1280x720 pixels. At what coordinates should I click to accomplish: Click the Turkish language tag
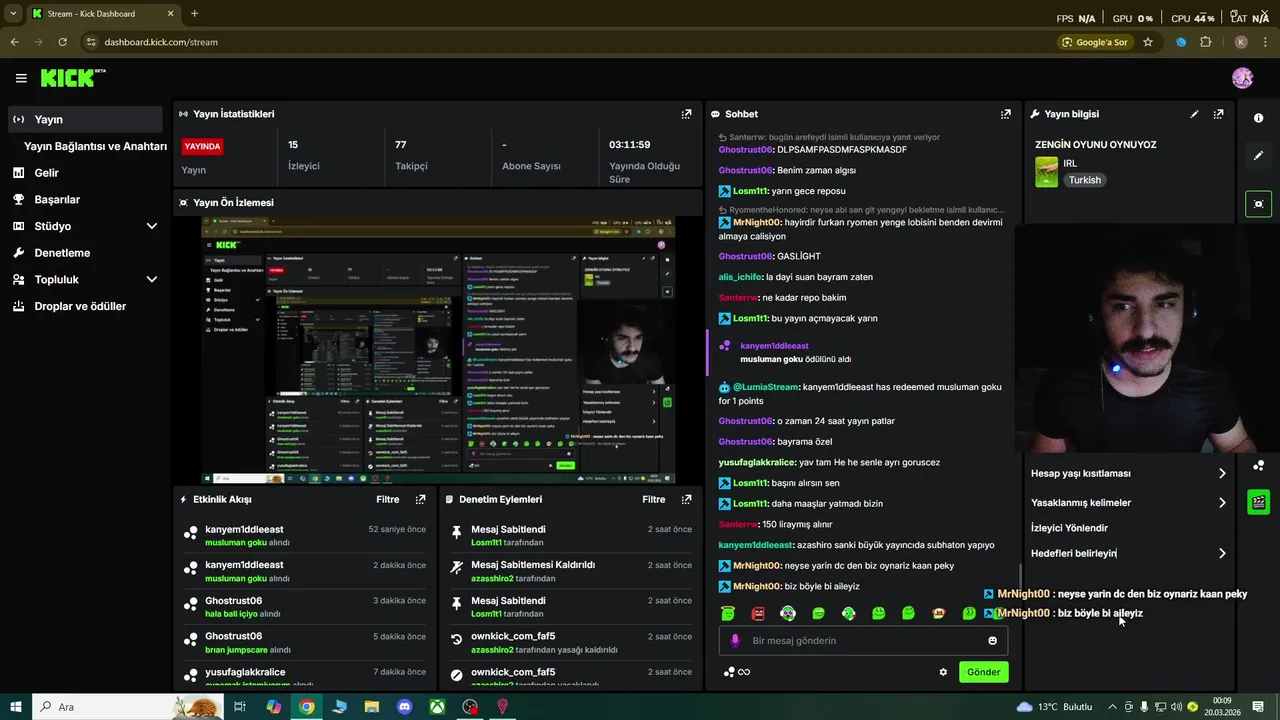(x=1084, y=180)
